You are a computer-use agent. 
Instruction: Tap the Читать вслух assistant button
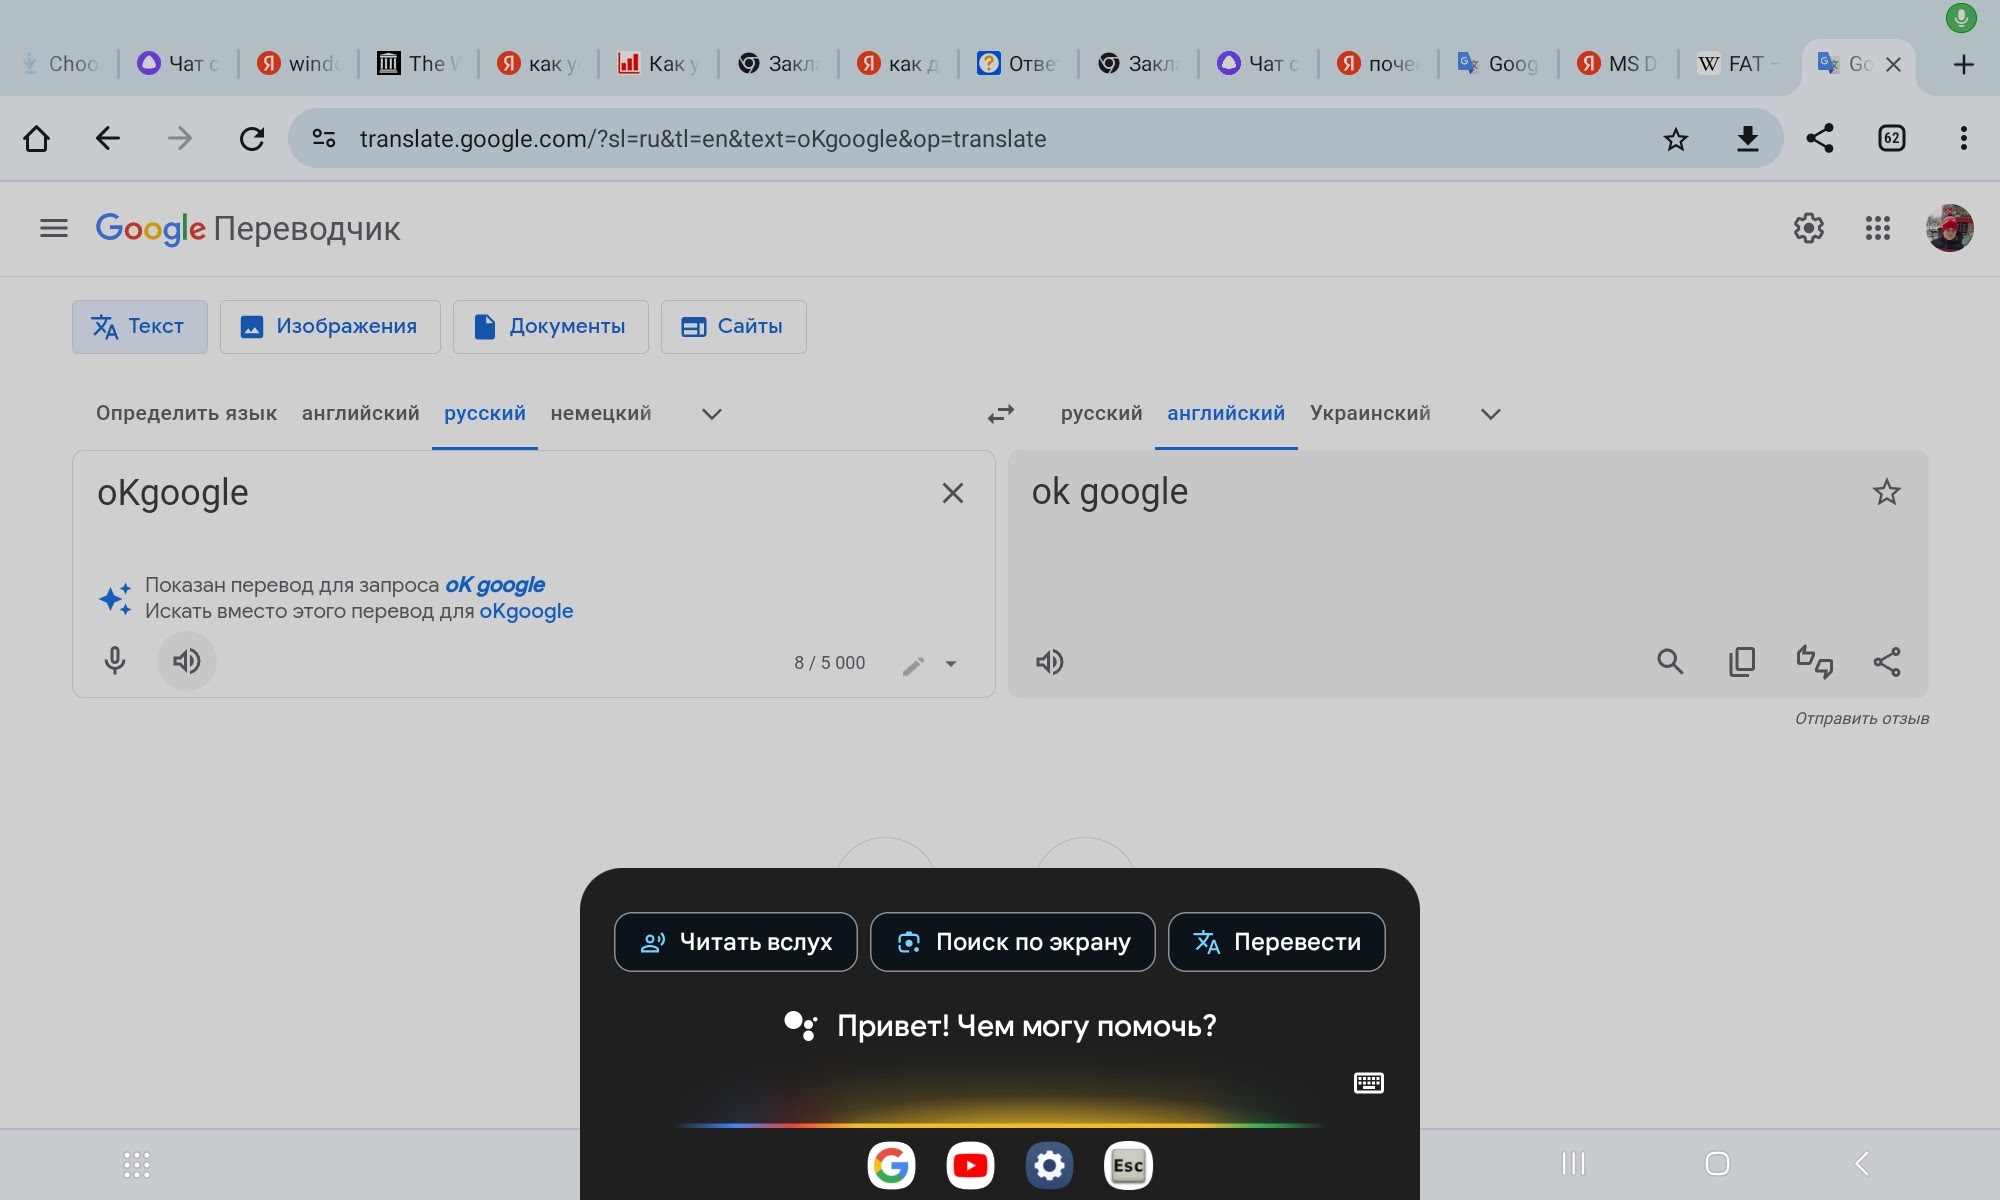tap(736, 942)
